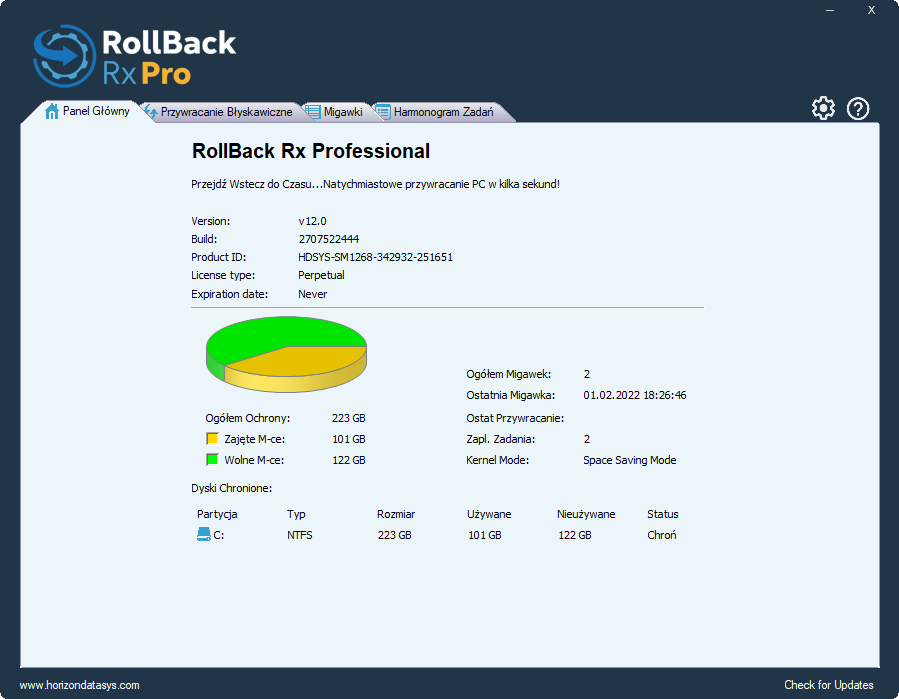
Task: Click the Never expiration date value
Action: pyautogui.click(x=312, y=294)
